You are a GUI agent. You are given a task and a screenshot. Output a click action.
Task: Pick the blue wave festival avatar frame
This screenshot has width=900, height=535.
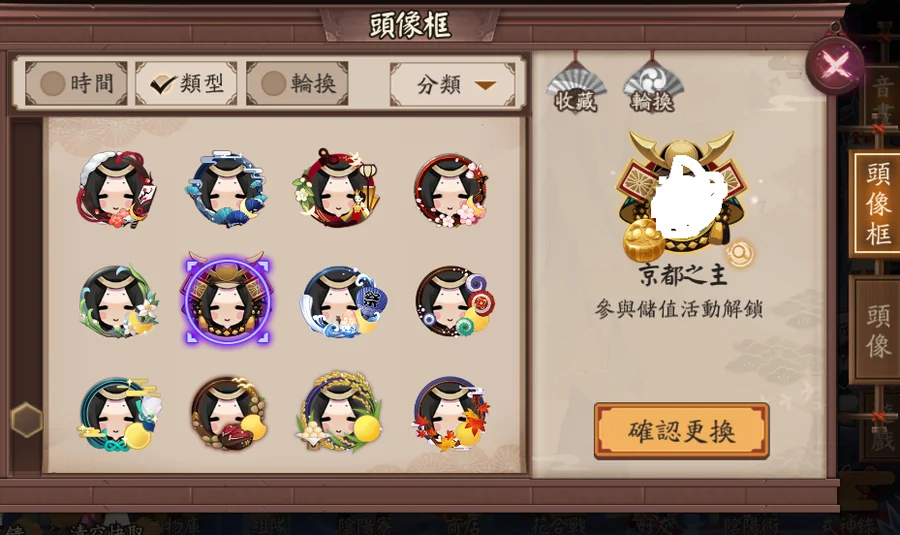[341, 302]
